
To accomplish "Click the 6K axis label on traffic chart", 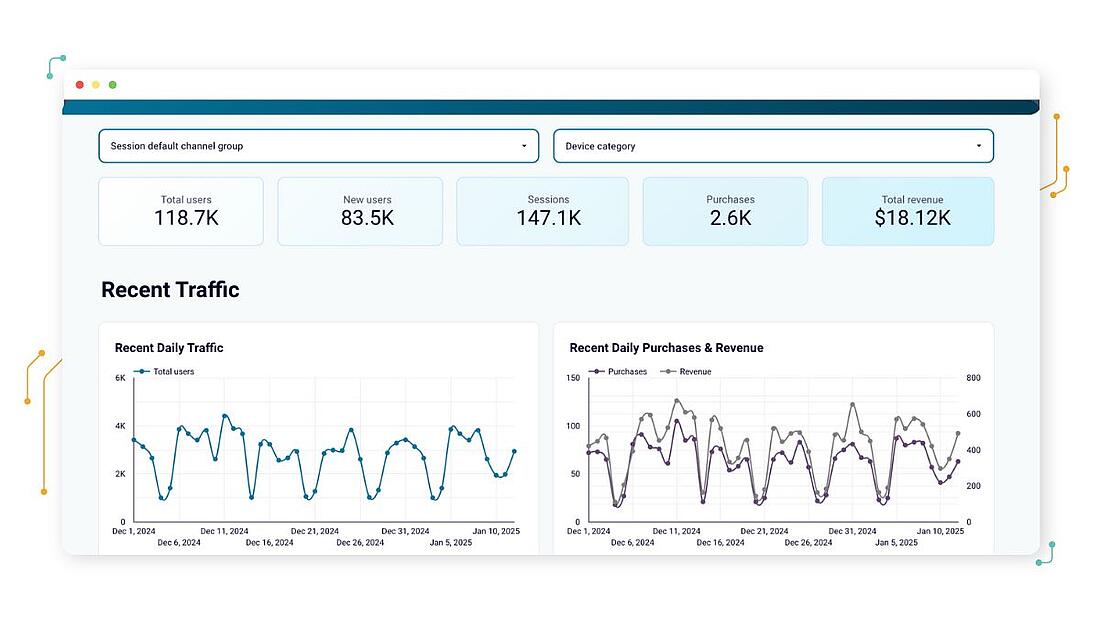I will coord(120,378).
